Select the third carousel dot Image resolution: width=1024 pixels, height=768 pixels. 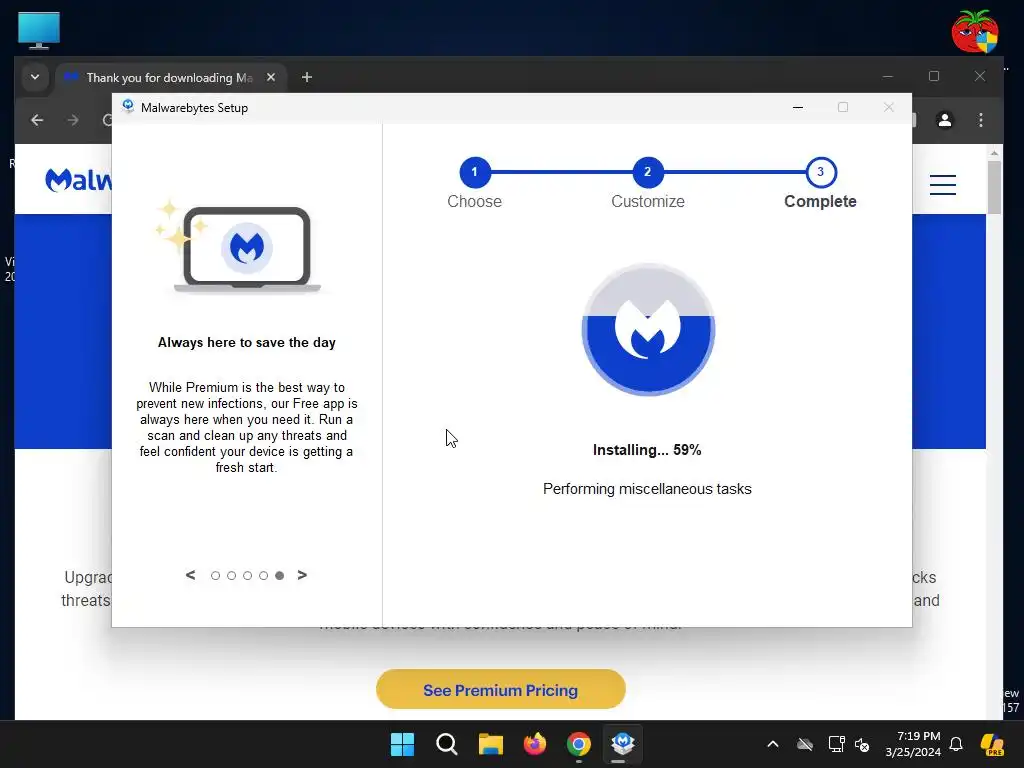[248, 575]
